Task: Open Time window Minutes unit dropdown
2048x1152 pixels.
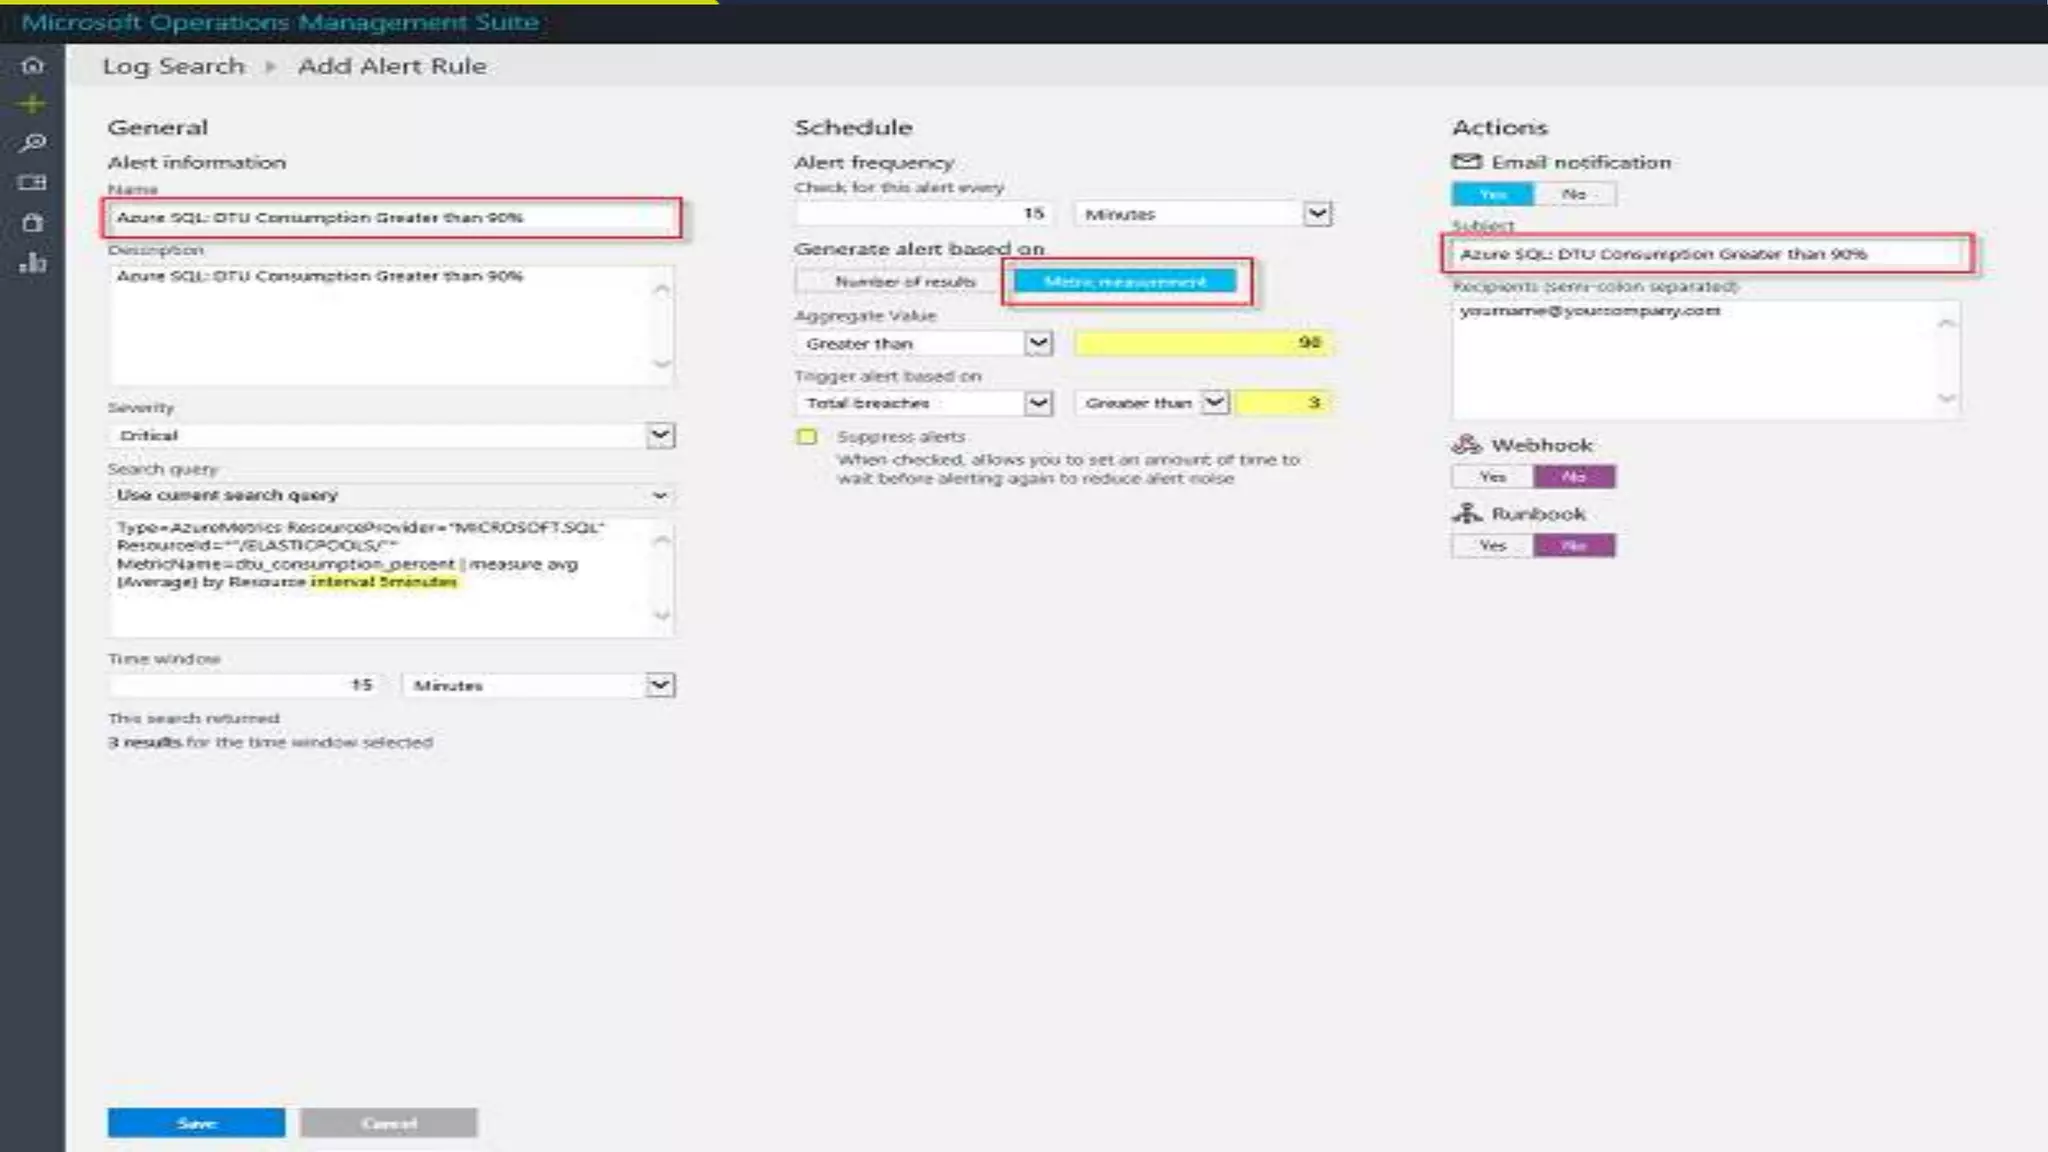Action: pyautogui.click(x=539, y=685)
